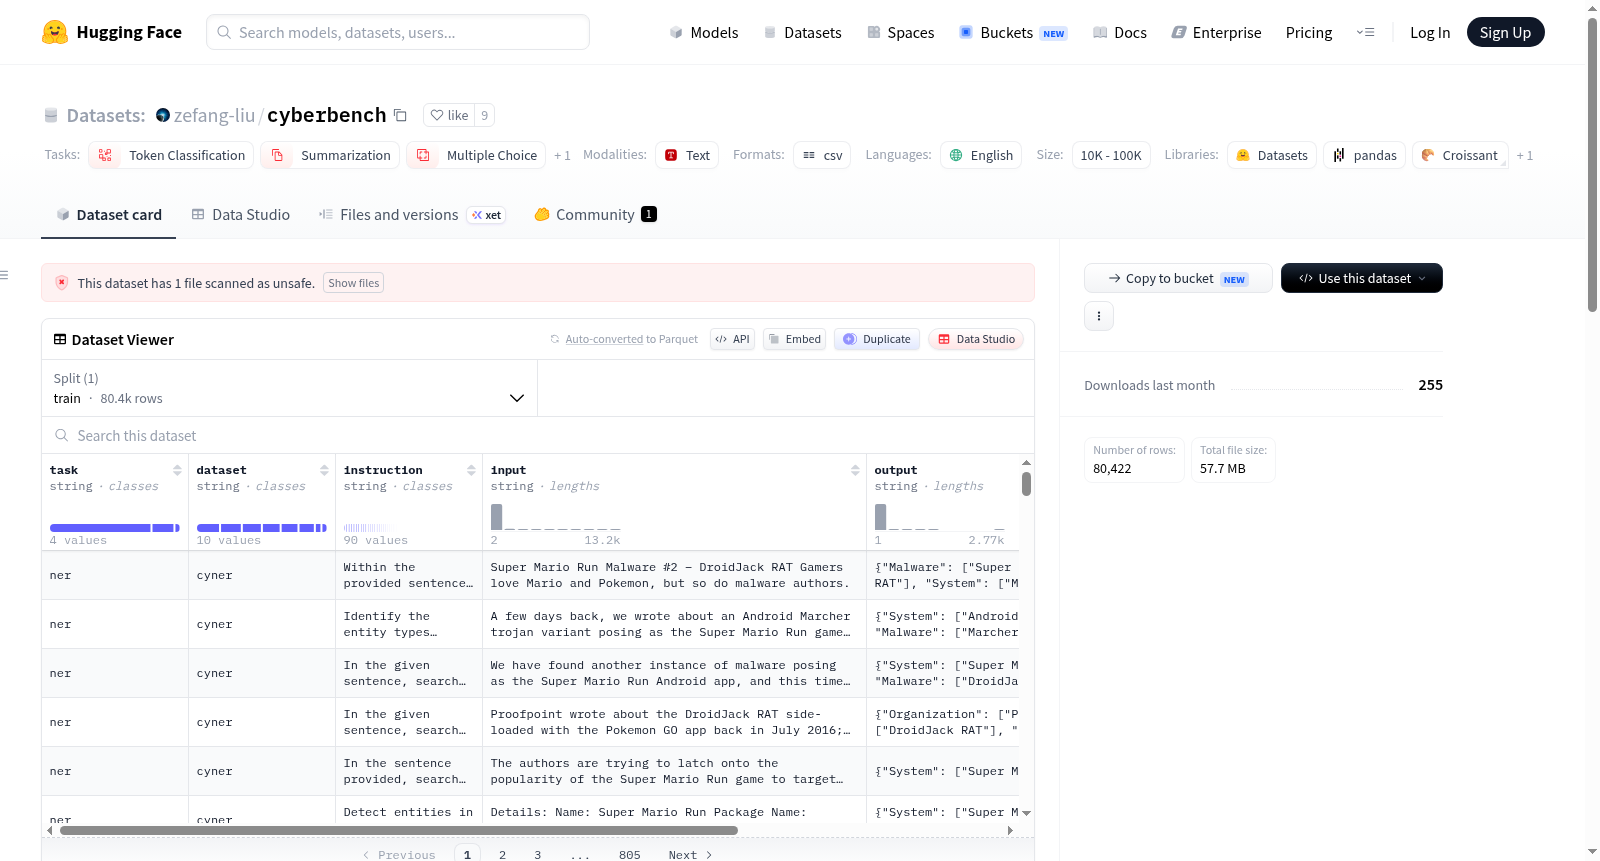Go to page 805
This screenshot has height=861, width=1600.
[x=629, y=854]
